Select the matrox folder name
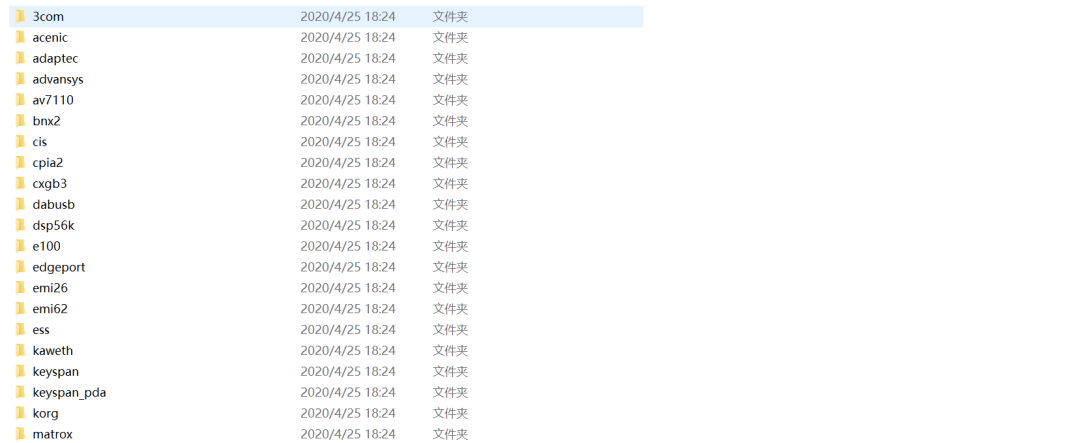The height and width of the screenshot is (443, 1080). pyautogui.click(x=52, y=434)
